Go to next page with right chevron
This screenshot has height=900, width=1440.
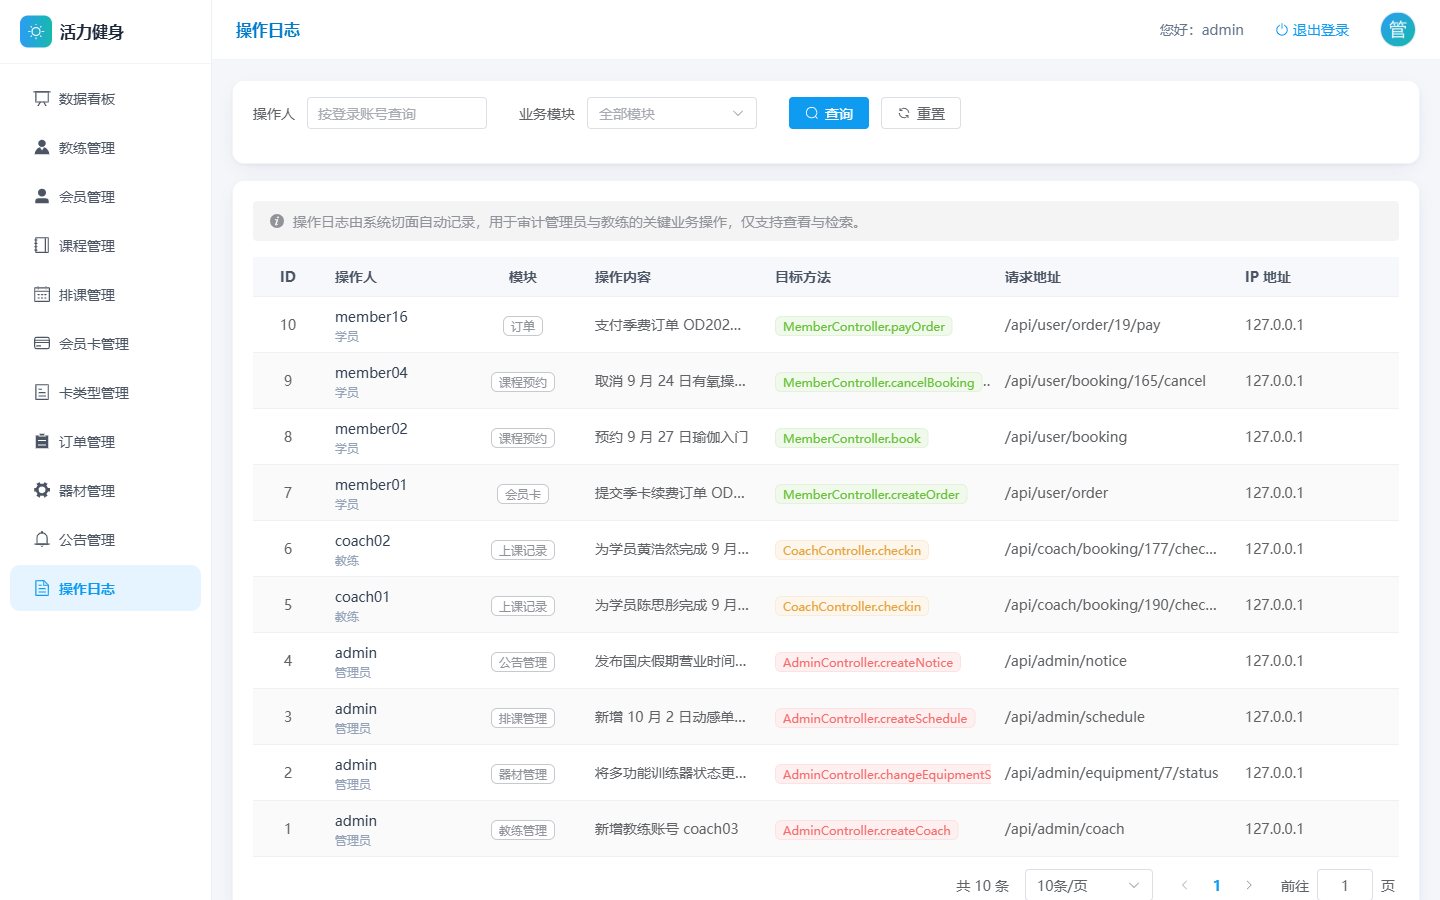pyautogui.click(x=1249, y=886)
